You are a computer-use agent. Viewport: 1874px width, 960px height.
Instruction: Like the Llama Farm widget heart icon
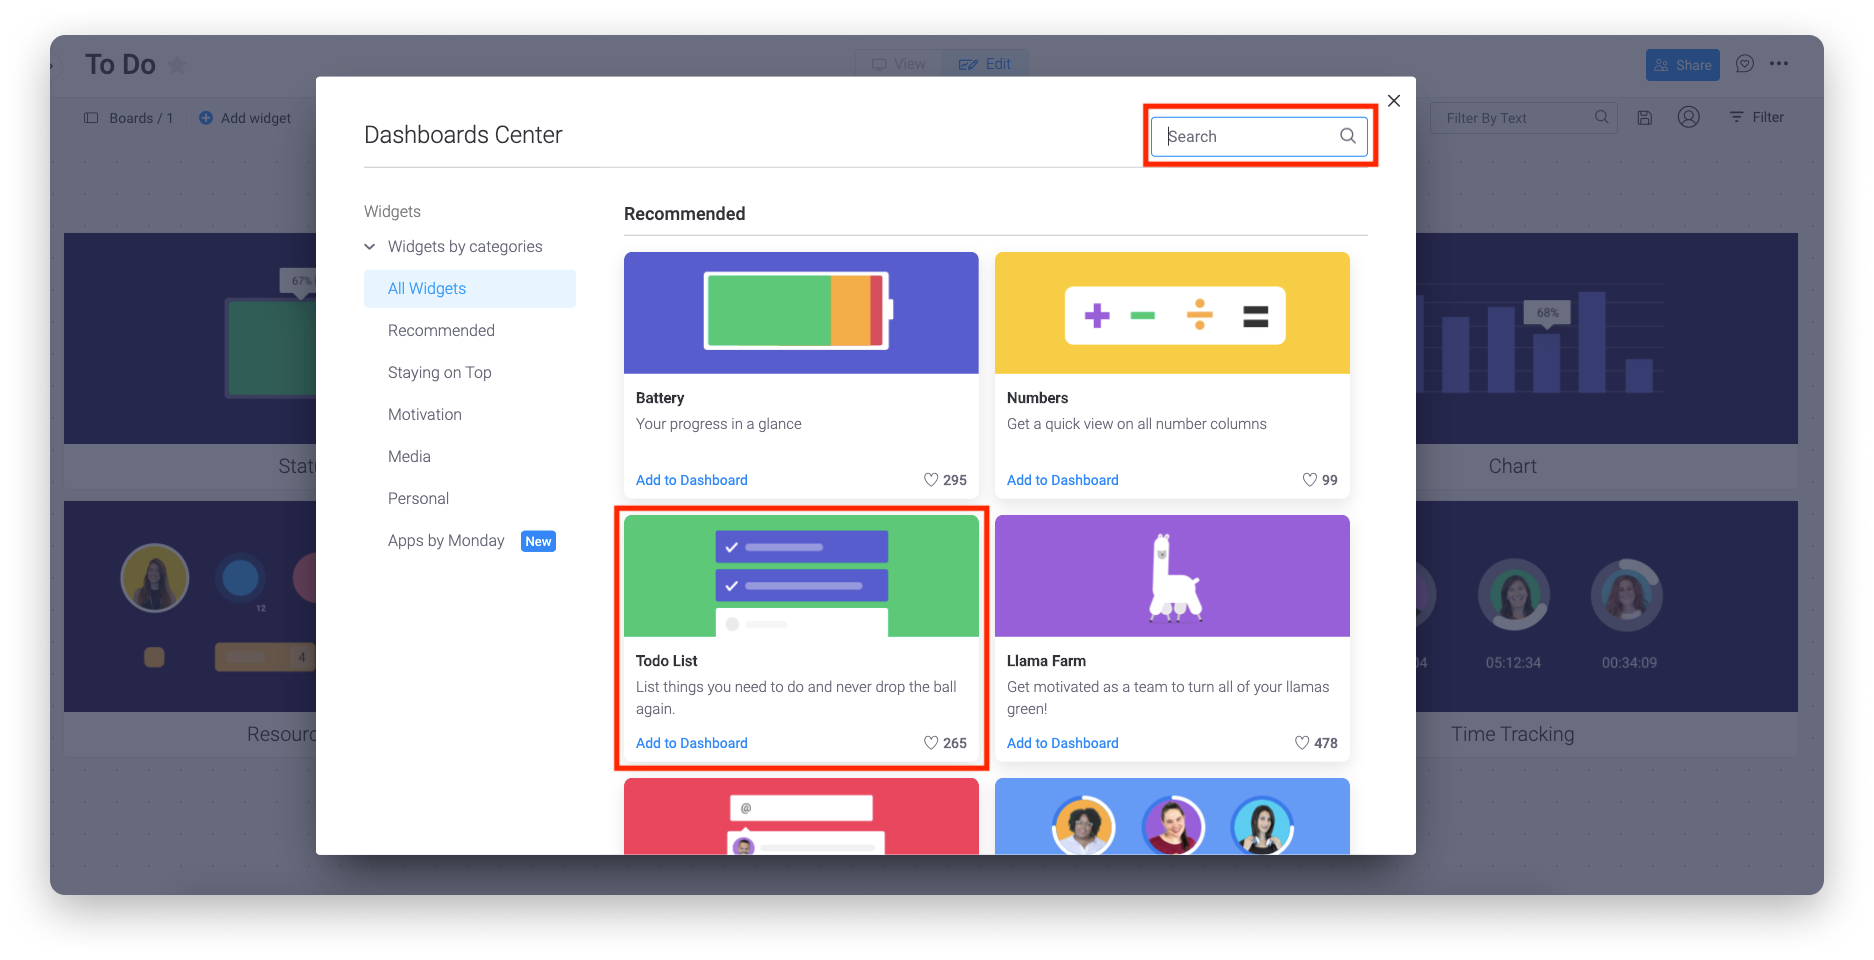click(1302, 743)
